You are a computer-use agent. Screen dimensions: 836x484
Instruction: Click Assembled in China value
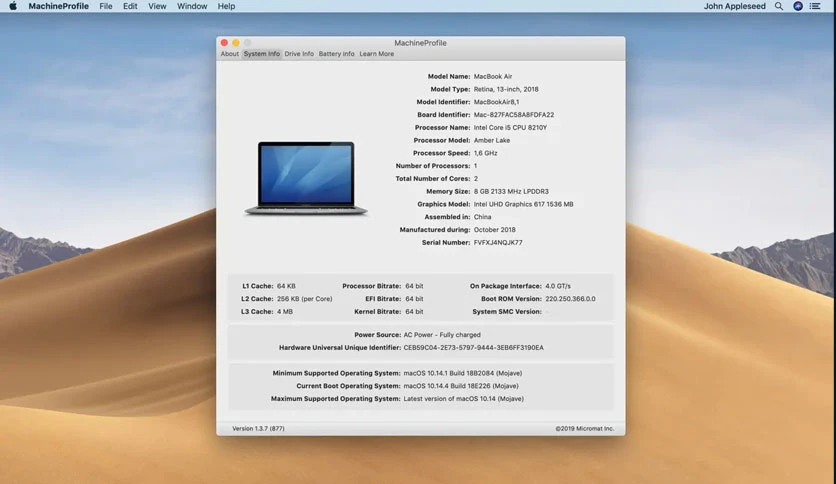click(483, 217)
